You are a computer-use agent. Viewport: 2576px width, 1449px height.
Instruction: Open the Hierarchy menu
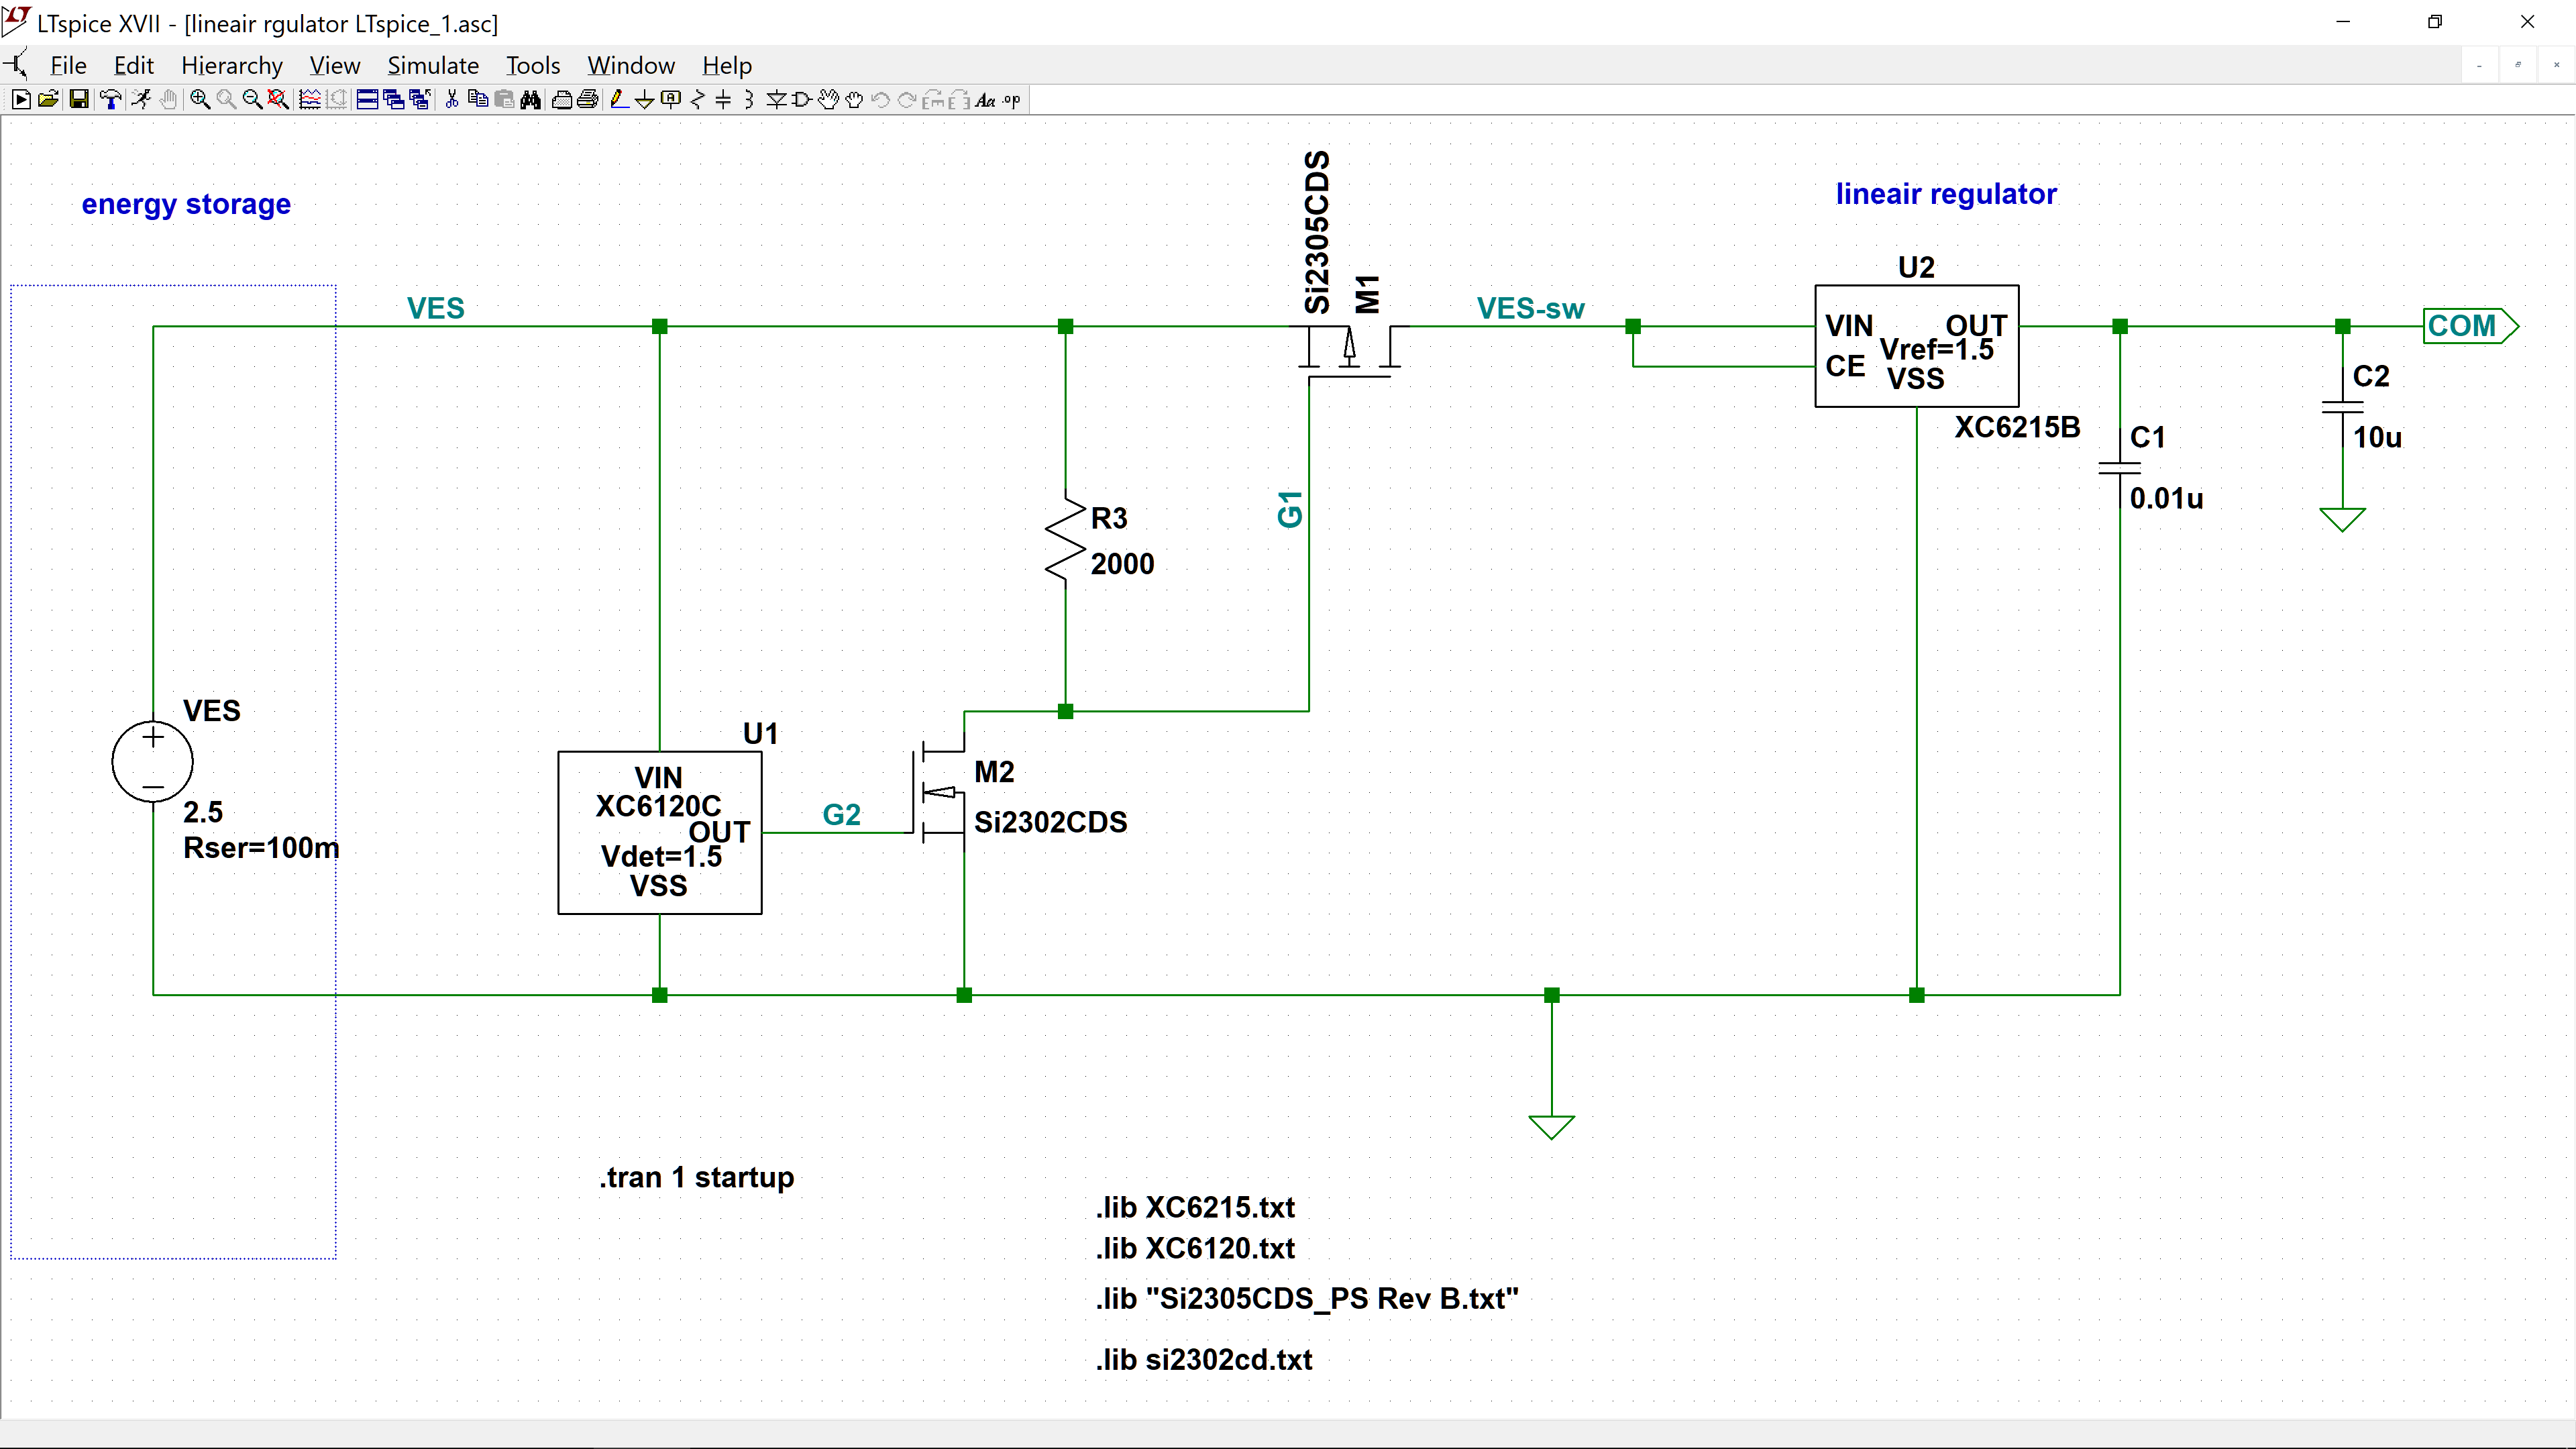pos(231,65)
